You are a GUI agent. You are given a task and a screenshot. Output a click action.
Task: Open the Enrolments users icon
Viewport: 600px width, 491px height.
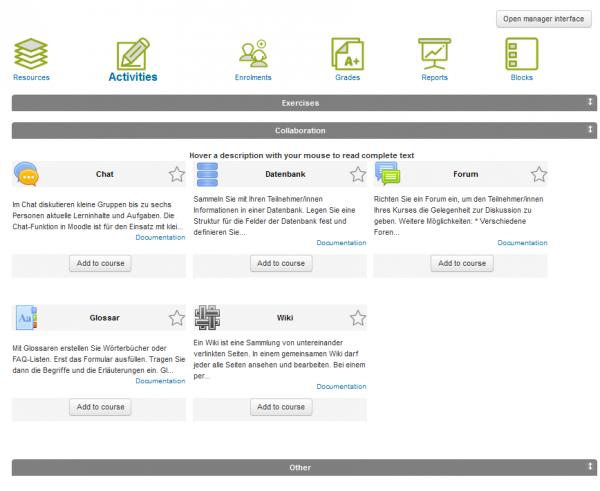coord(253,53)
